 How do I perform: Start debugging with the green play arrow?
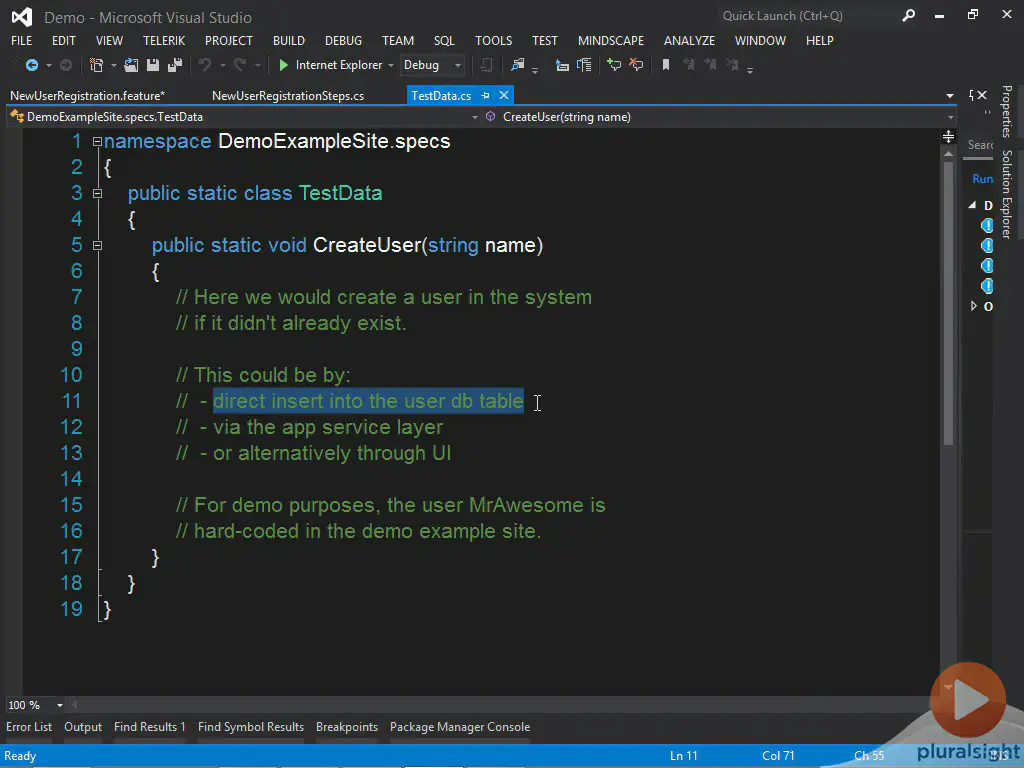[x=284, y=65]
